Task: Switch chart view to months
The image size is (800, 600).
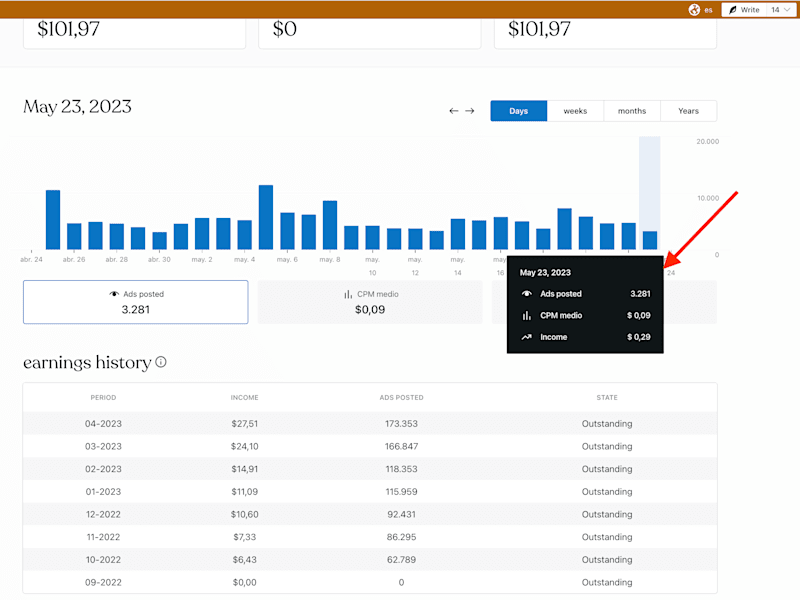Action: (x=632, y=111)
